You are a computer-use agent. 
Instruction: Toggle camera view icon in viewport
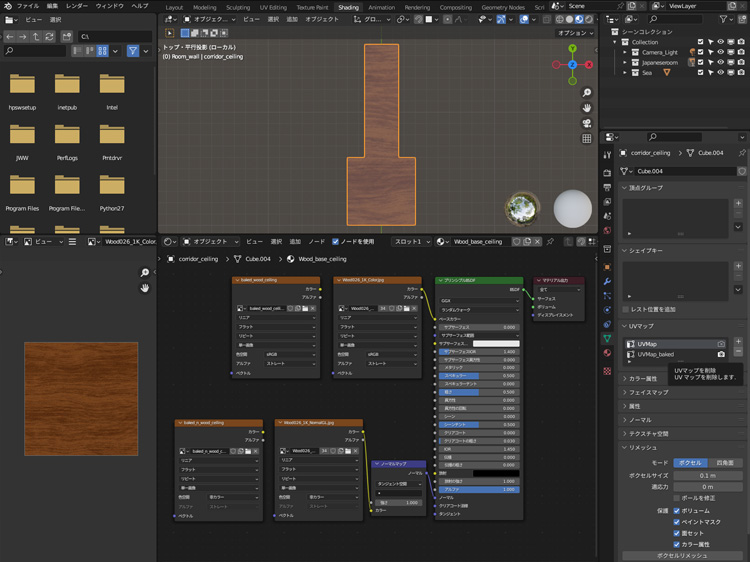tap(587, 123)
